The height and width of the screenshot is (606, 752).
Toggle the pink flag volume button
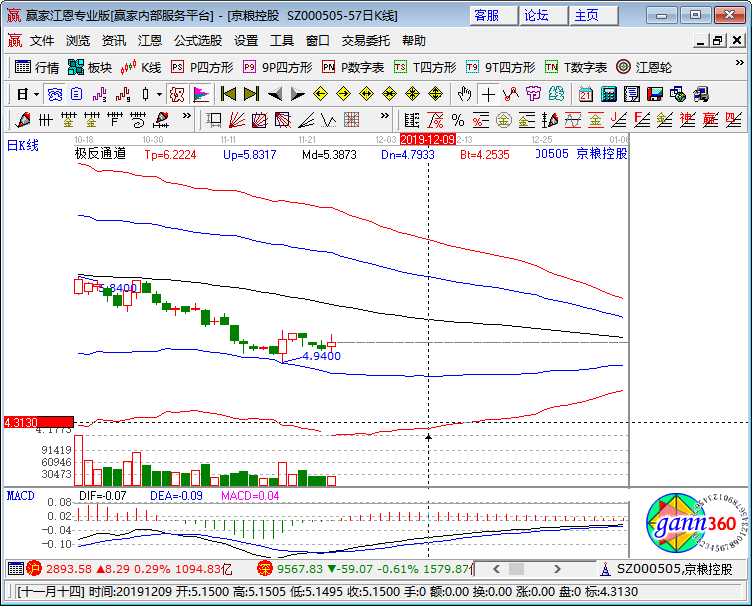click(201, 94)
